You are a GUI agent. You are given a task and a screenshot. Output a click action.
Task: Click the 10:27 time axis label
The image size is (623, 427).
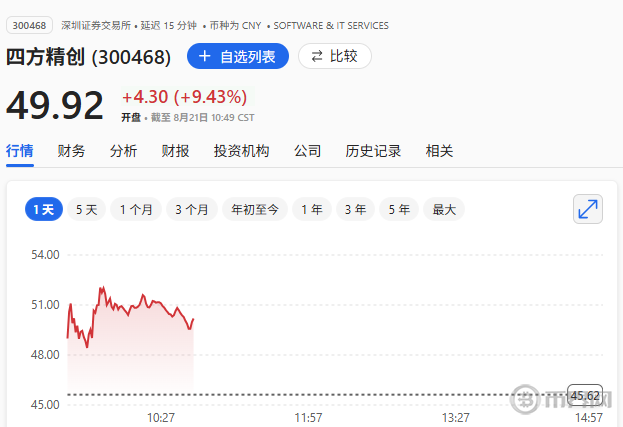(161, 417)
